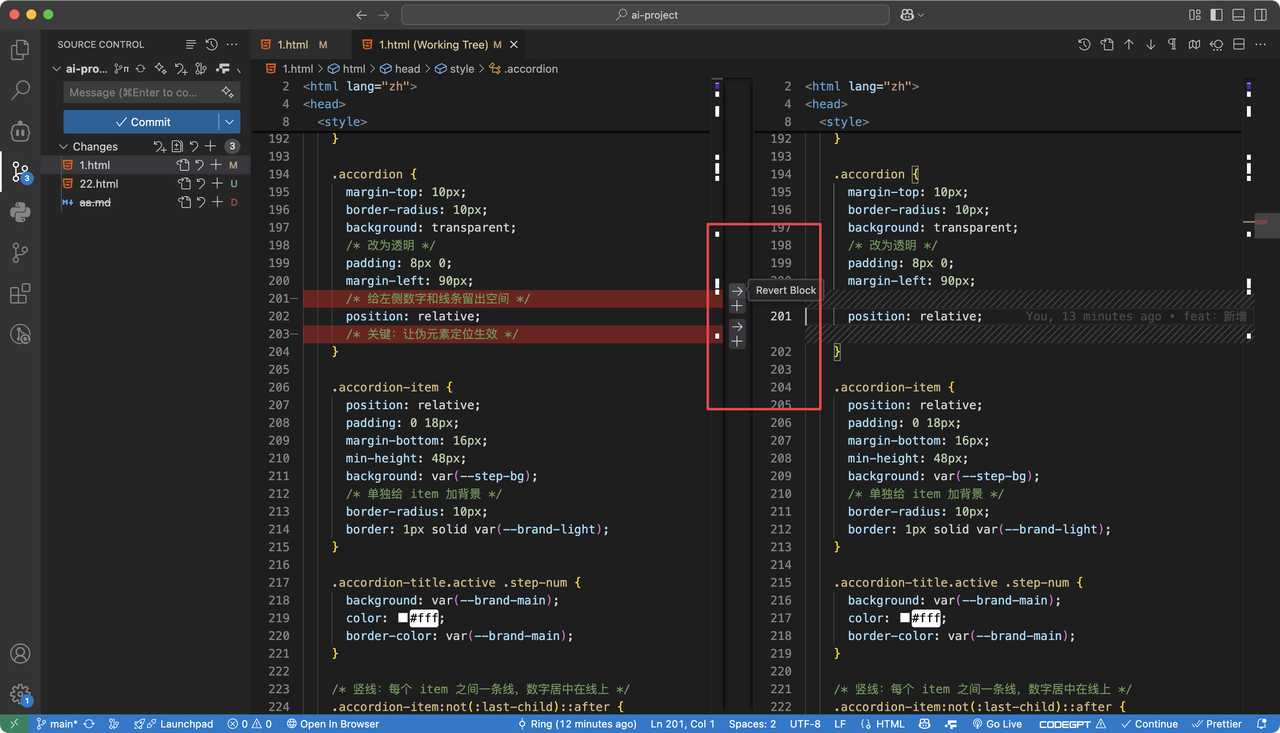Viewport: 1280px width, 733px height.
Task: Click white #fff color swatch in left pane
Action: click(x=403, y=618)
